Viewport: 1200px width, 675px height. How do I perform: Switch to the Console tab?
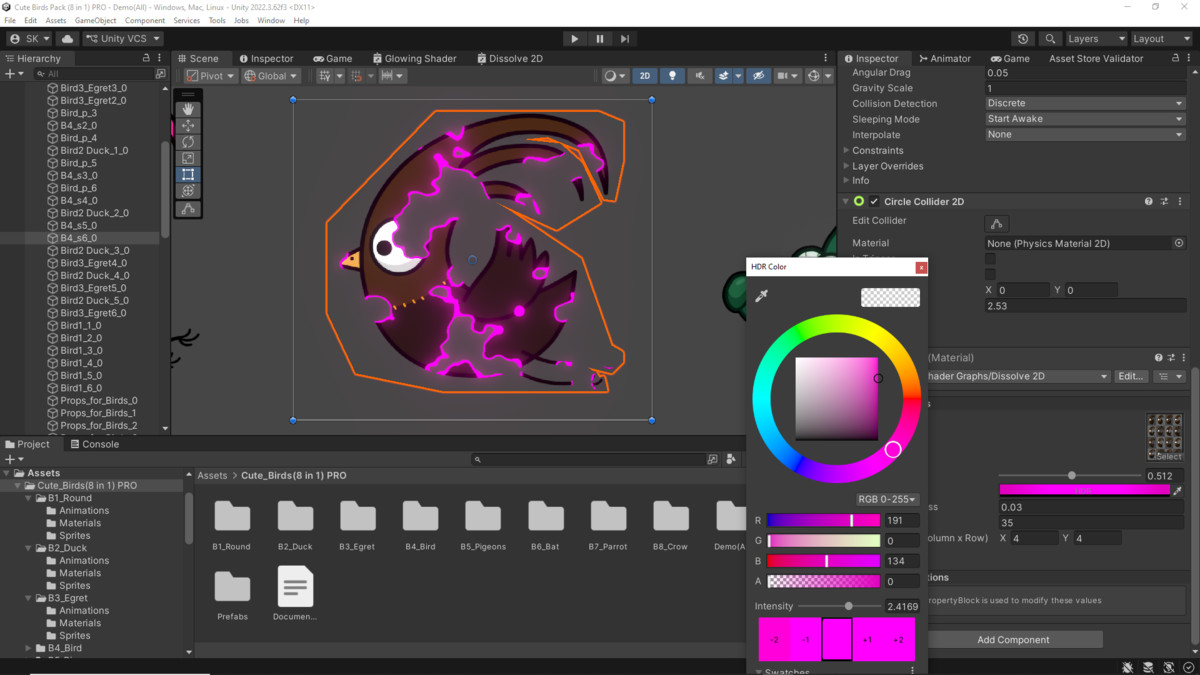point(95,444)
